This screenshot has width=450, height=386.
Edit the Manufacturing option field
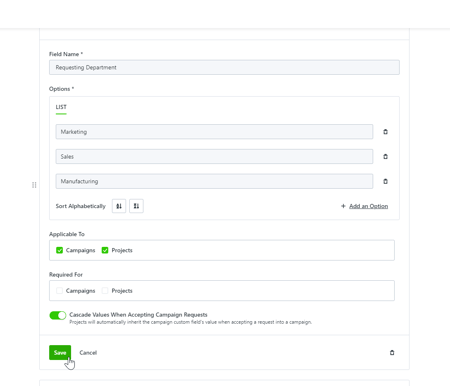tap(214, 181)
